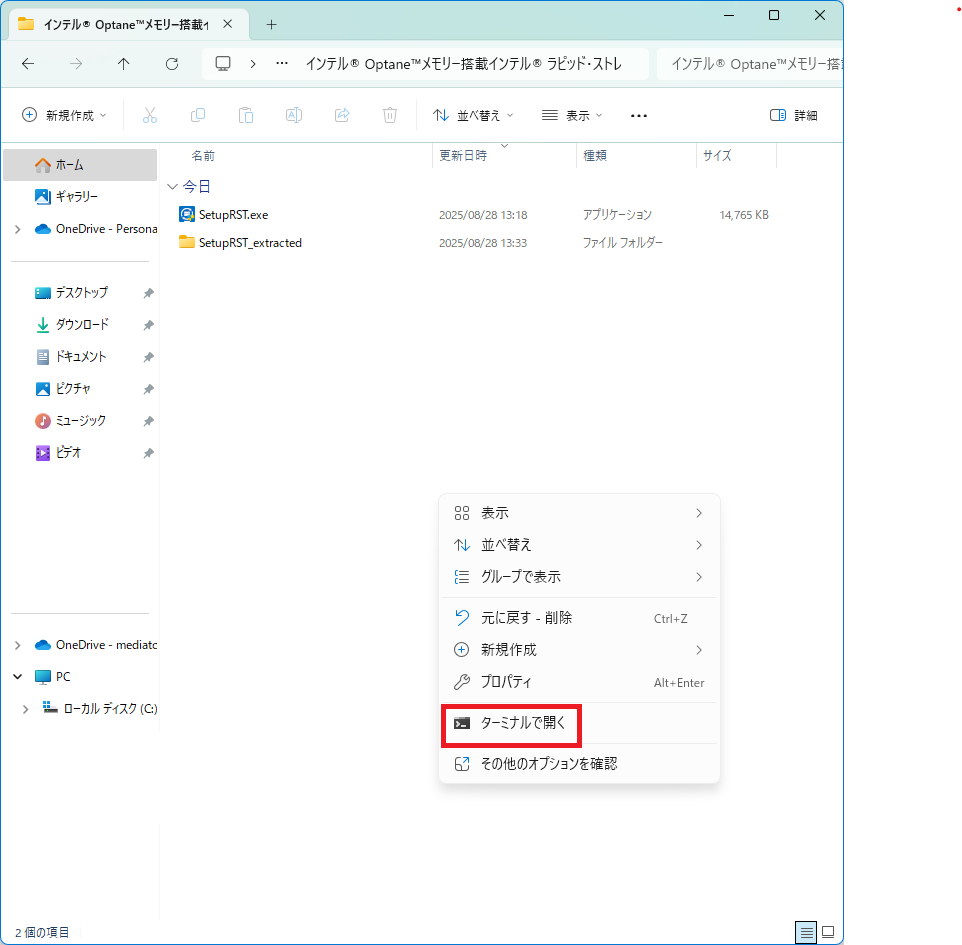Viewport: 962px width, 945px height.
Task: Open the 並べ替え toolbar dropdown
Action: pos(473,115)
